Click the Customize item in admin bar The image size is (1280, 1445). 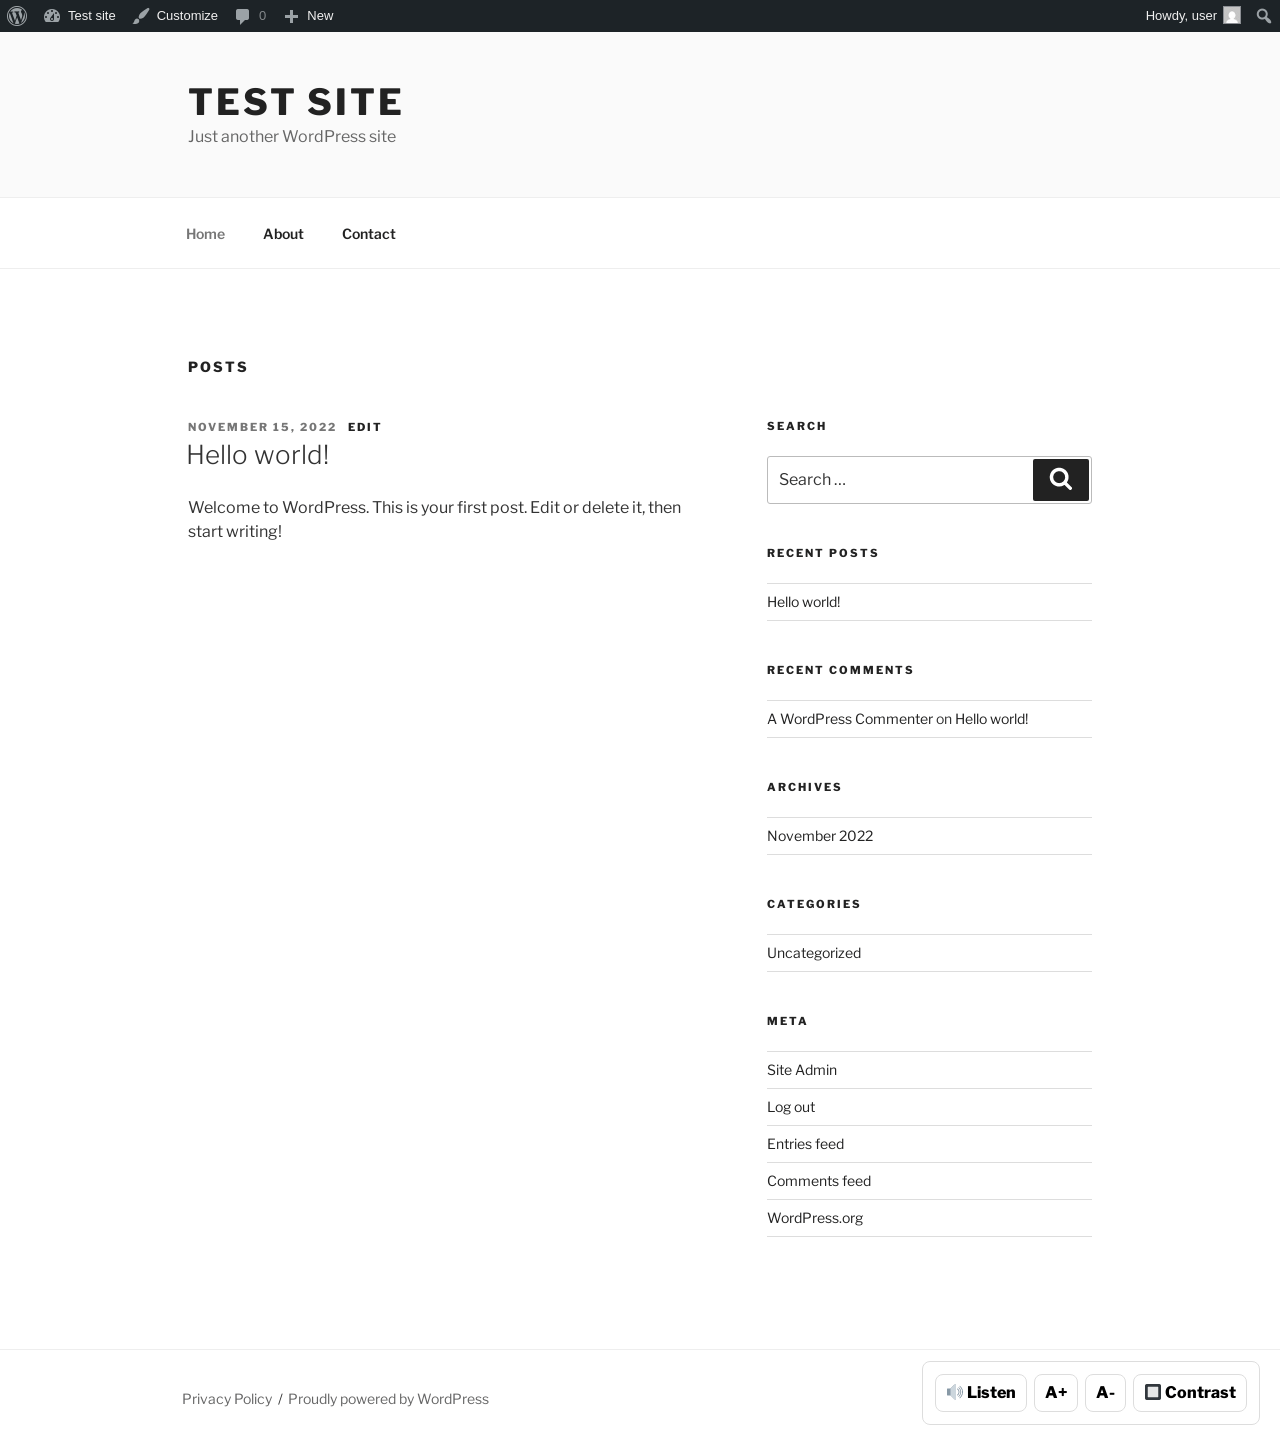[x=175, y=16]
